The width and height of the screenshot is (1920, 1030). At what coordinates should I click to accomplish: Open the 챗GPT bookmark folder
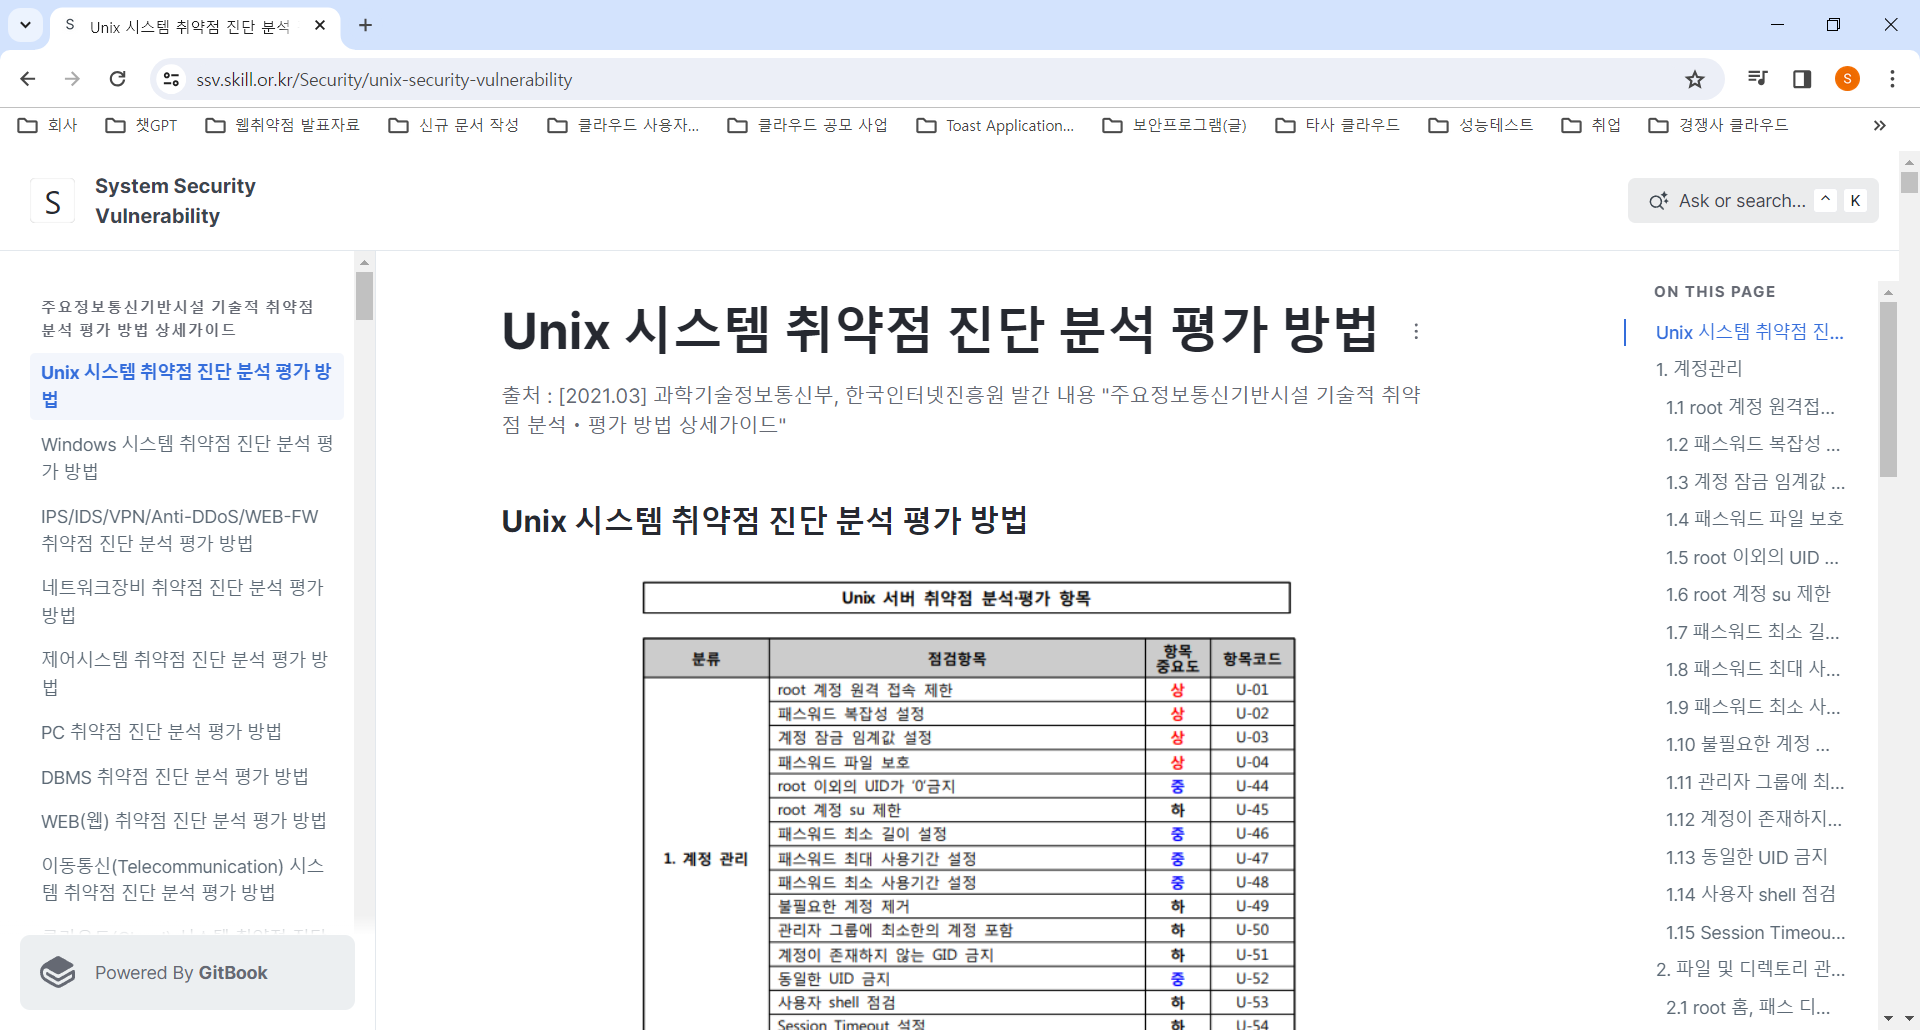(142, 125)
